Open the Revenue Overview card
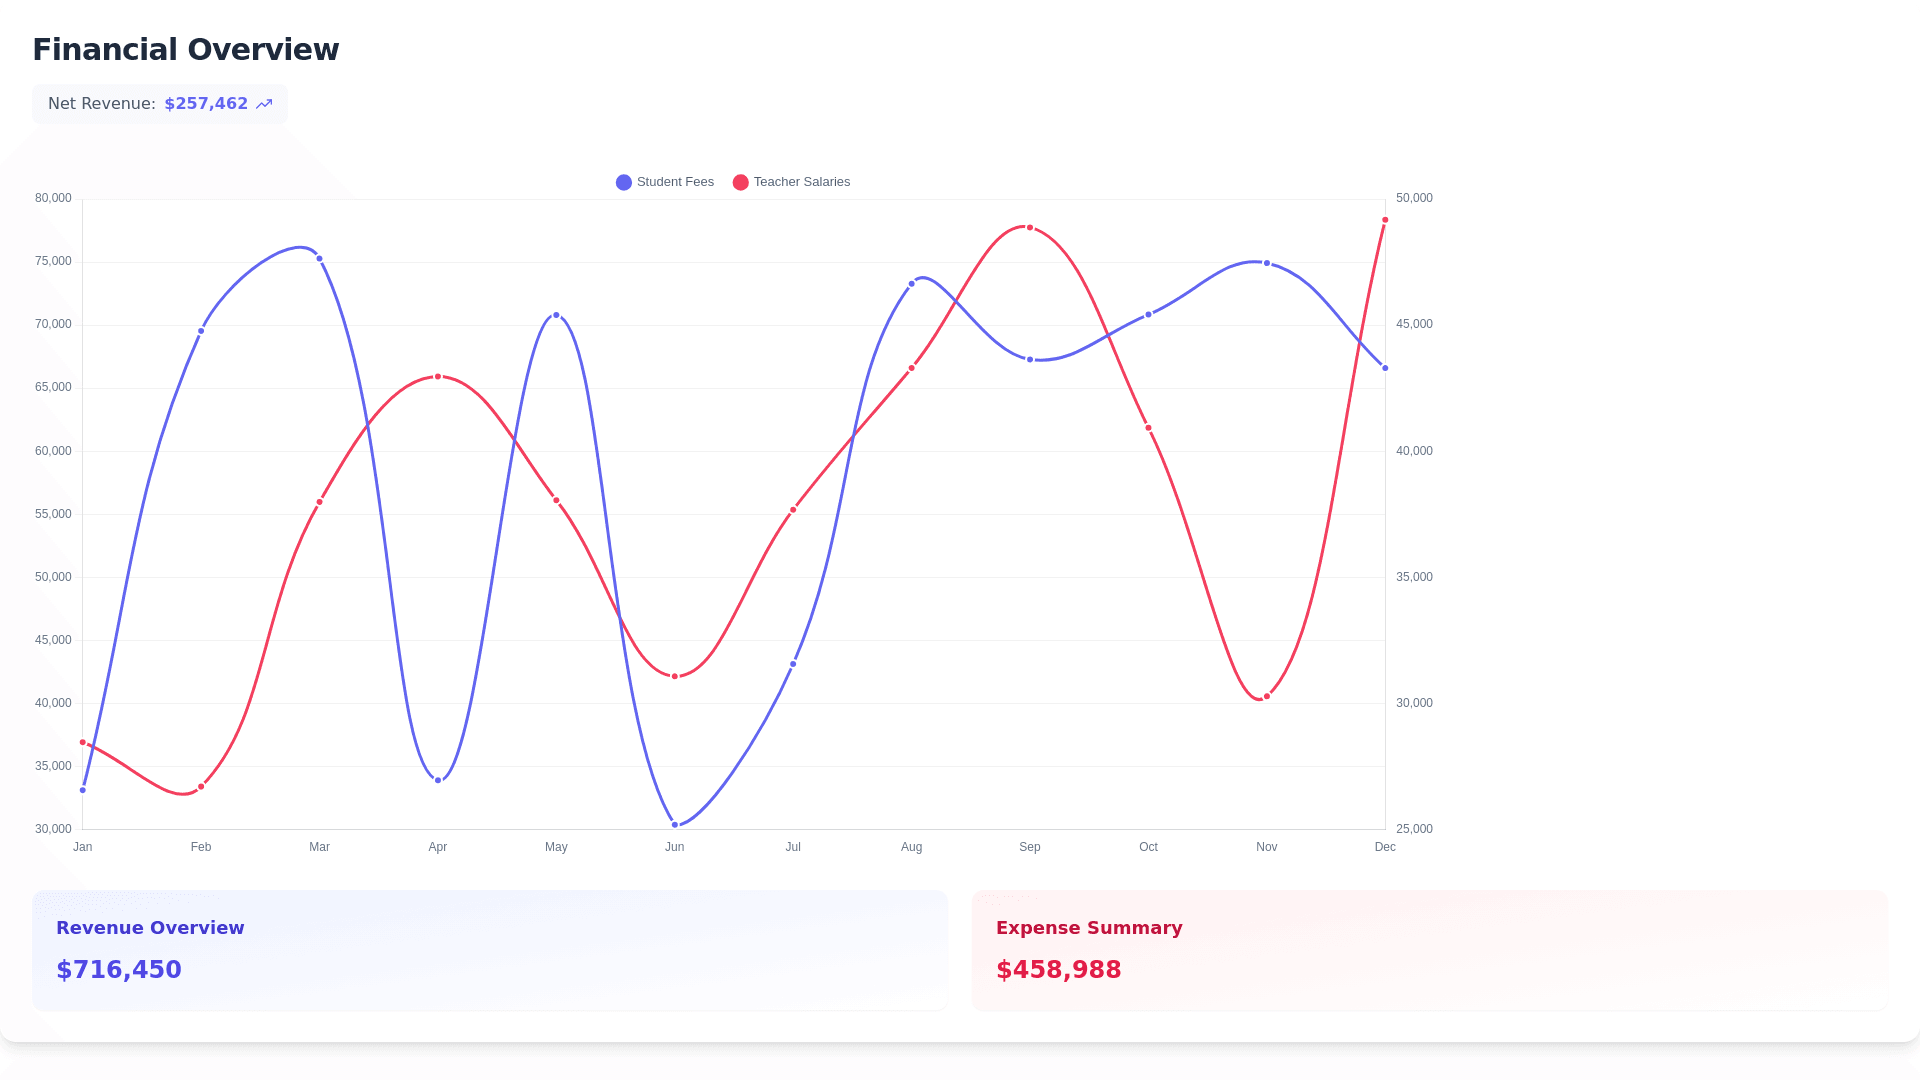 489,949
